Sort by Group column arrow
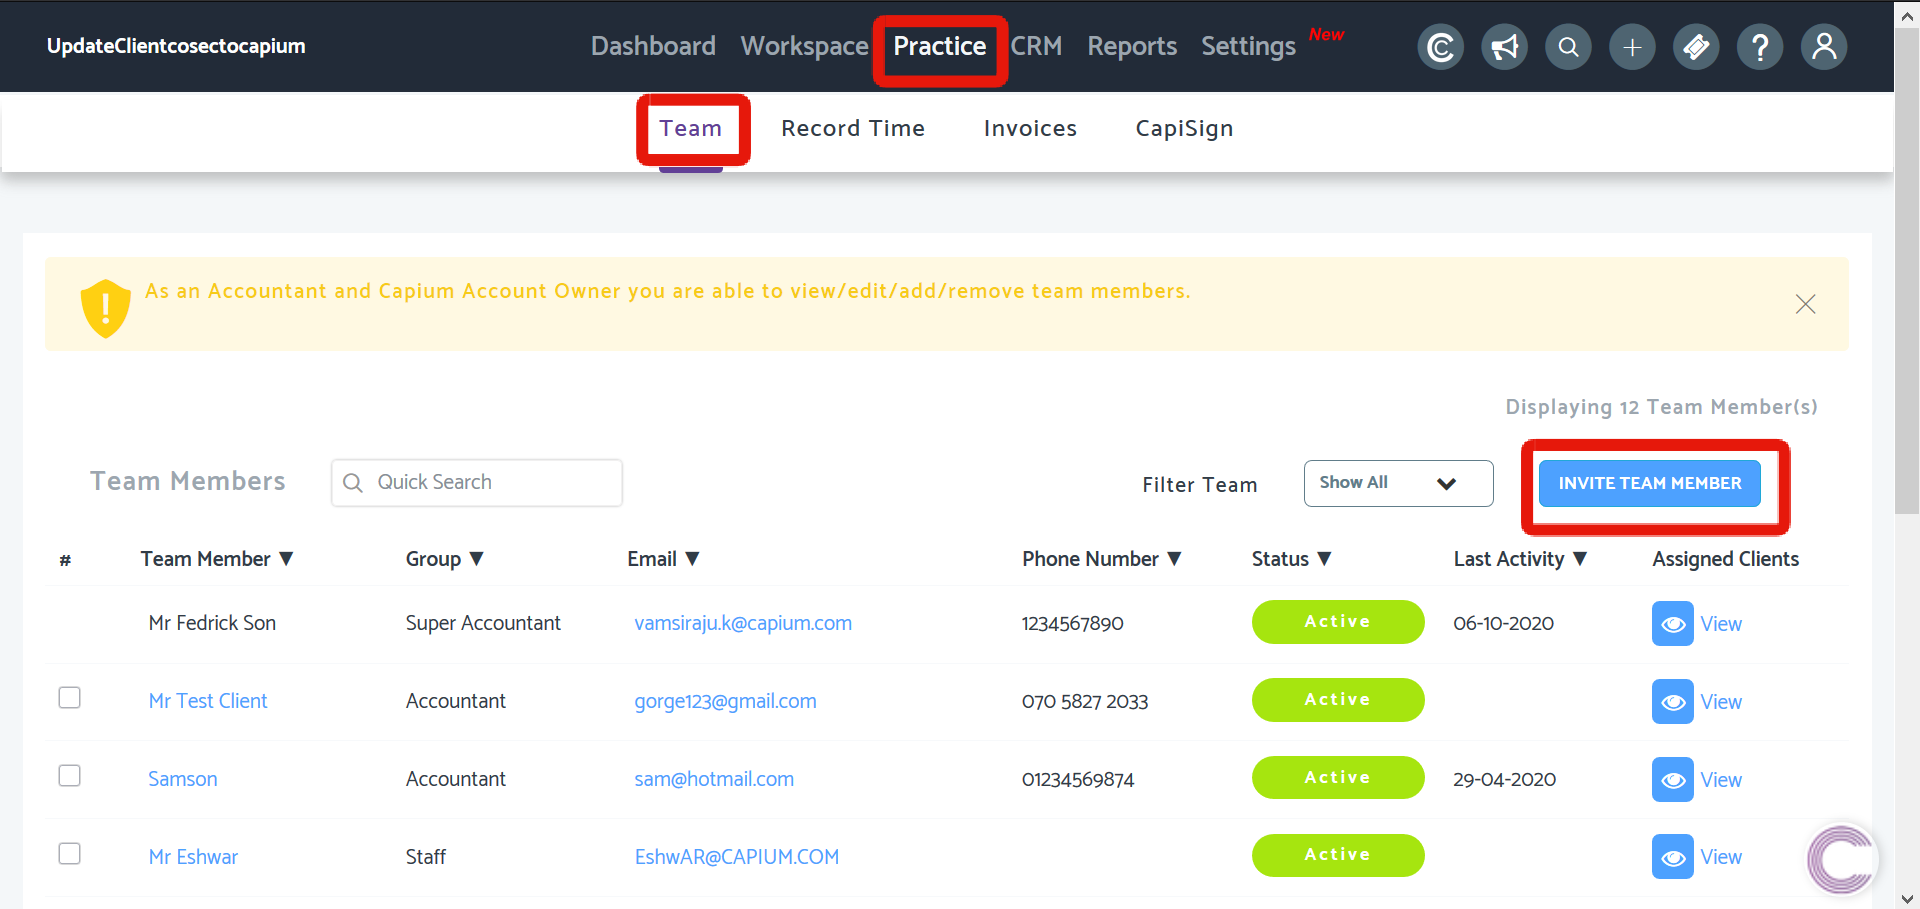 click(476, 559)
